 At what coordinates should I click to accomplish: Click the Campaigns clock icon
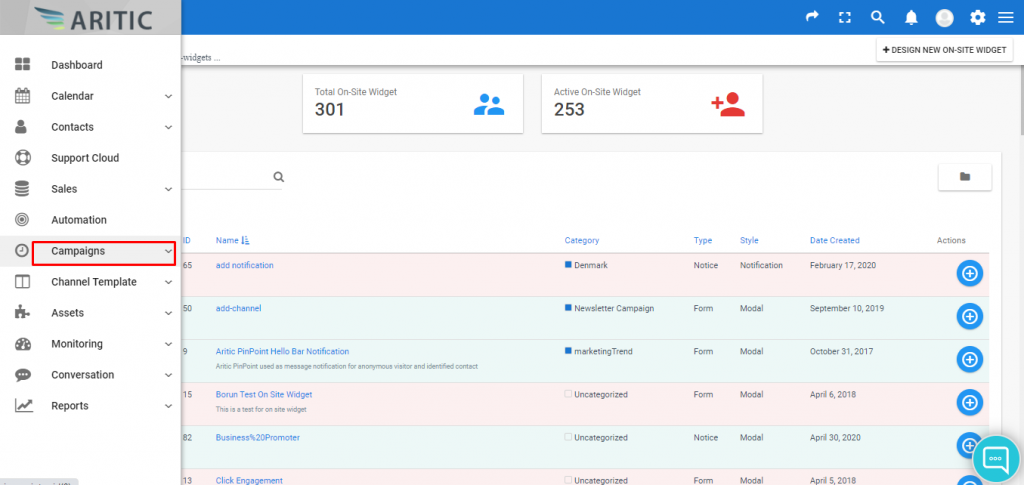(22, 251)
